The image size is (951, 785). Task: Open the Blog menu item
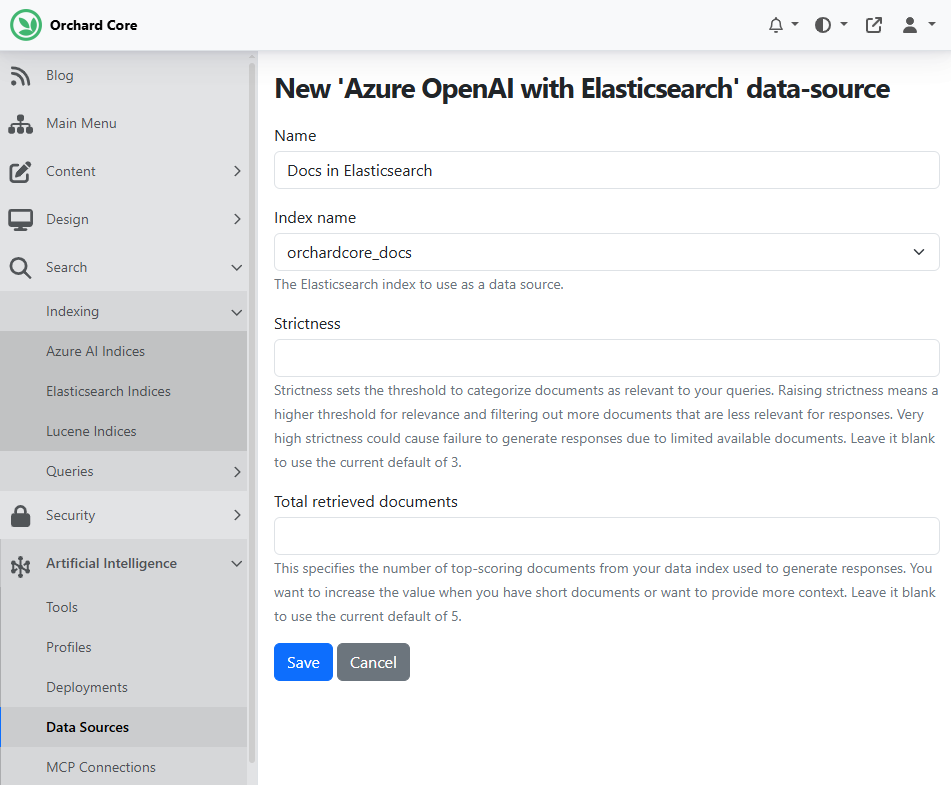pos(59,75)
